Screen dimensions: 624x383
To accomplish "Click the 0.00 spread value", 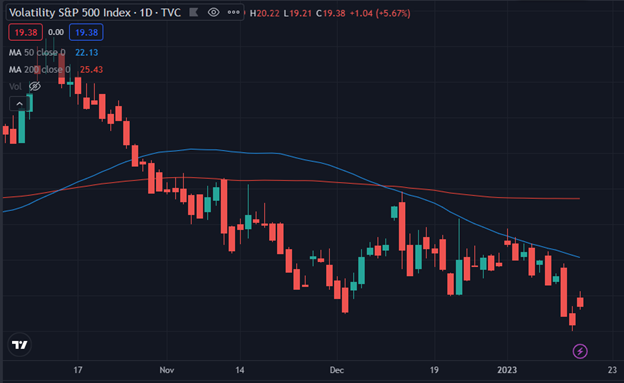I will pos(56,32).
